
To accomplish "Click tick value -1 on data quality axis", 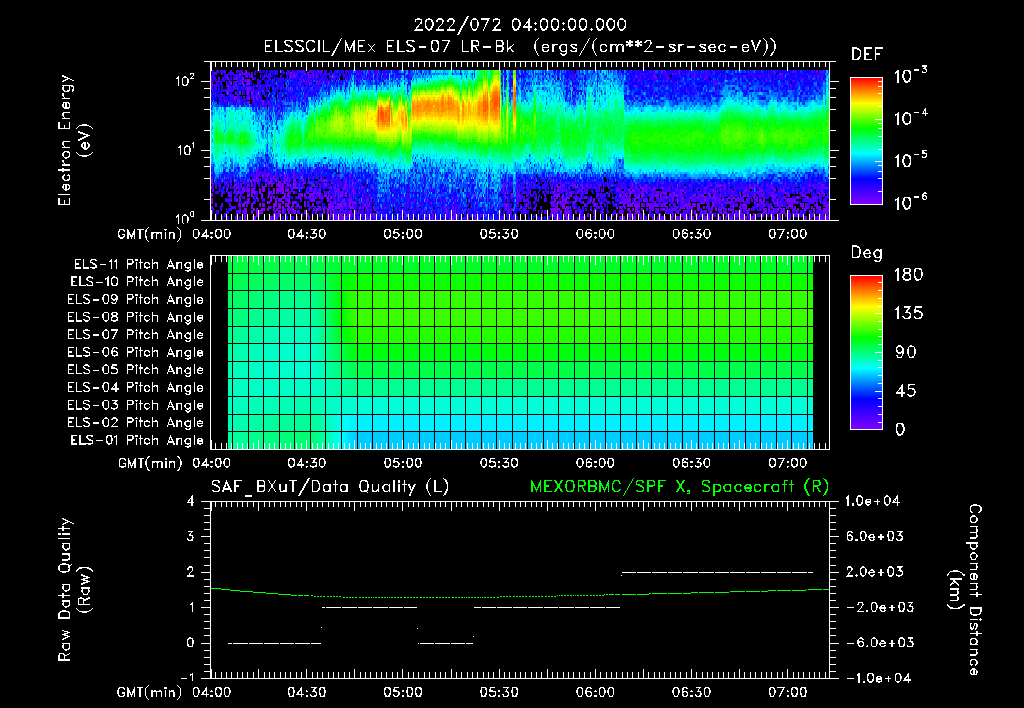I will point(187,677).
